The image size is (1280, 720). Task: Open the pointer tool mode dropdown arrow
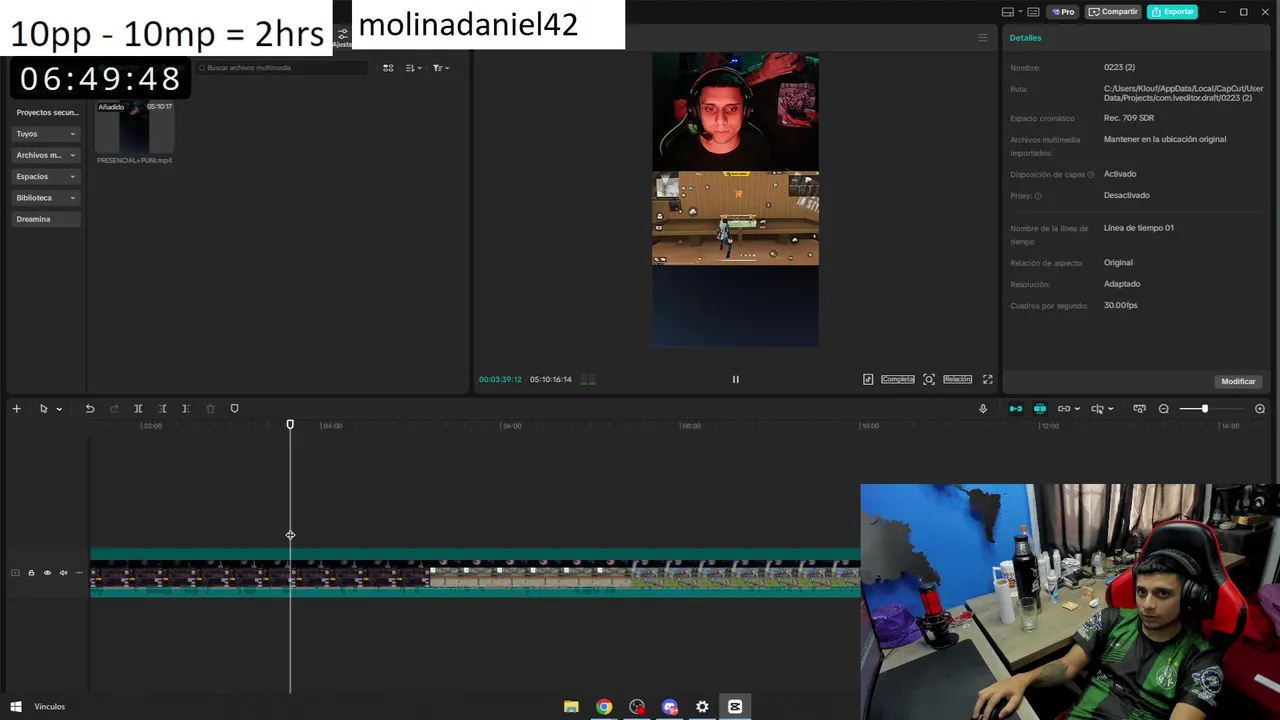coord(59,409)
